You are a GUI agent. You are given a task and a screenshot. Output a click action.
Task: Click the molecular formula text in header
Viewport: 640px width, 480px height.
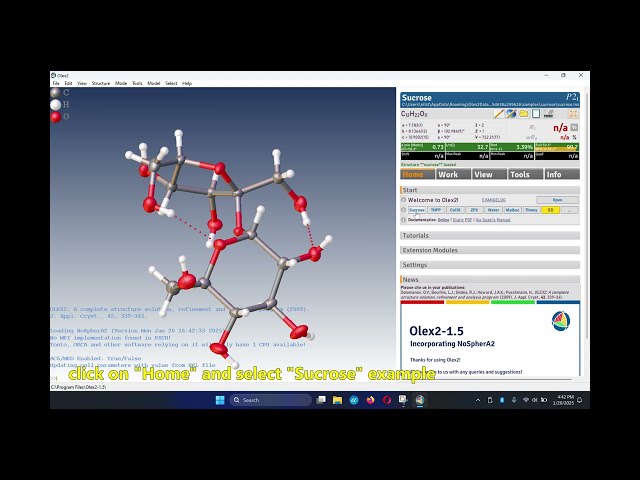(x=414, y=114)
